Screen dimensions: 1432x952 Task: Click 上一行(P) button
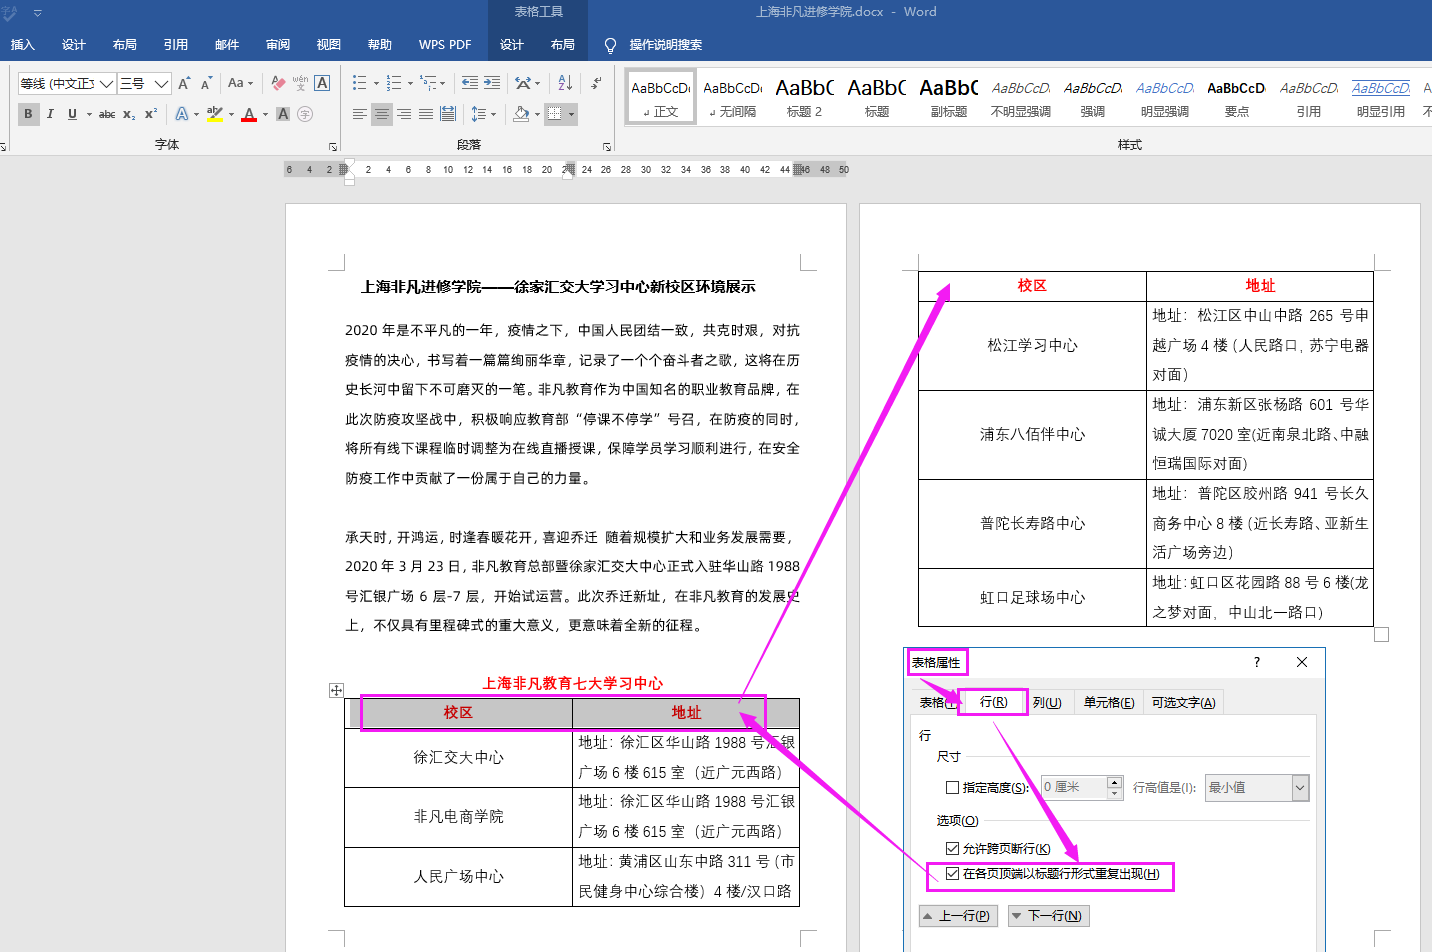pos(958,915)
